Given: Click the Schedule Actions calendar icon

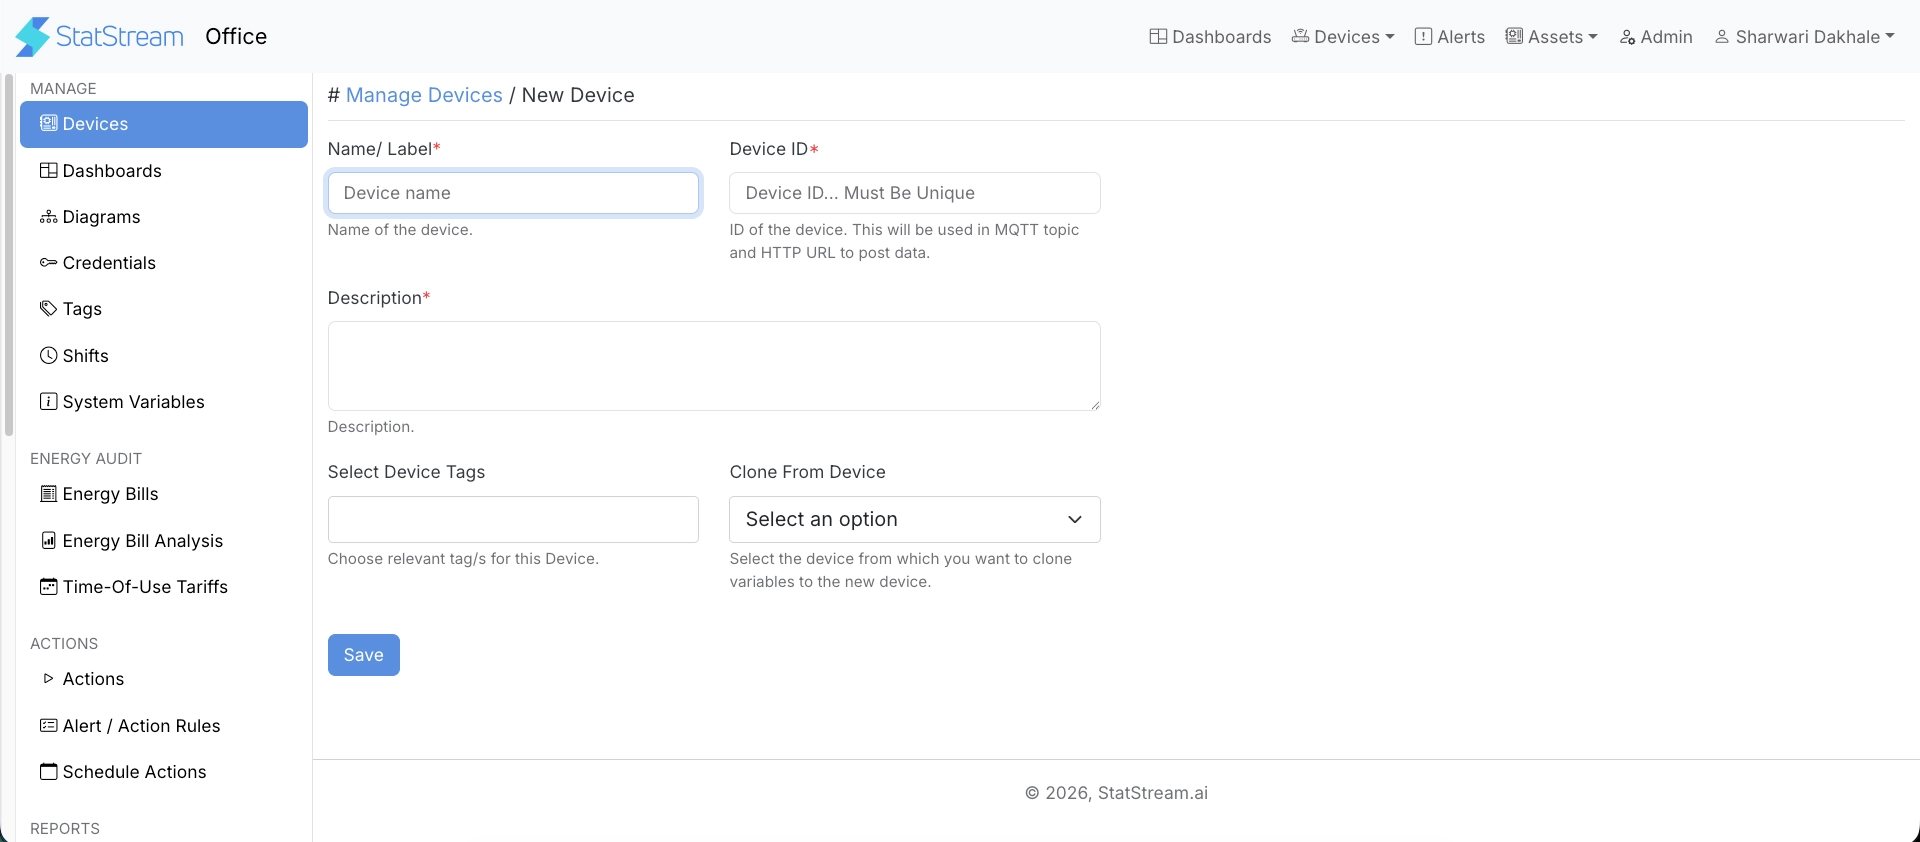Looking at the screenshot, I should (48, 771).
